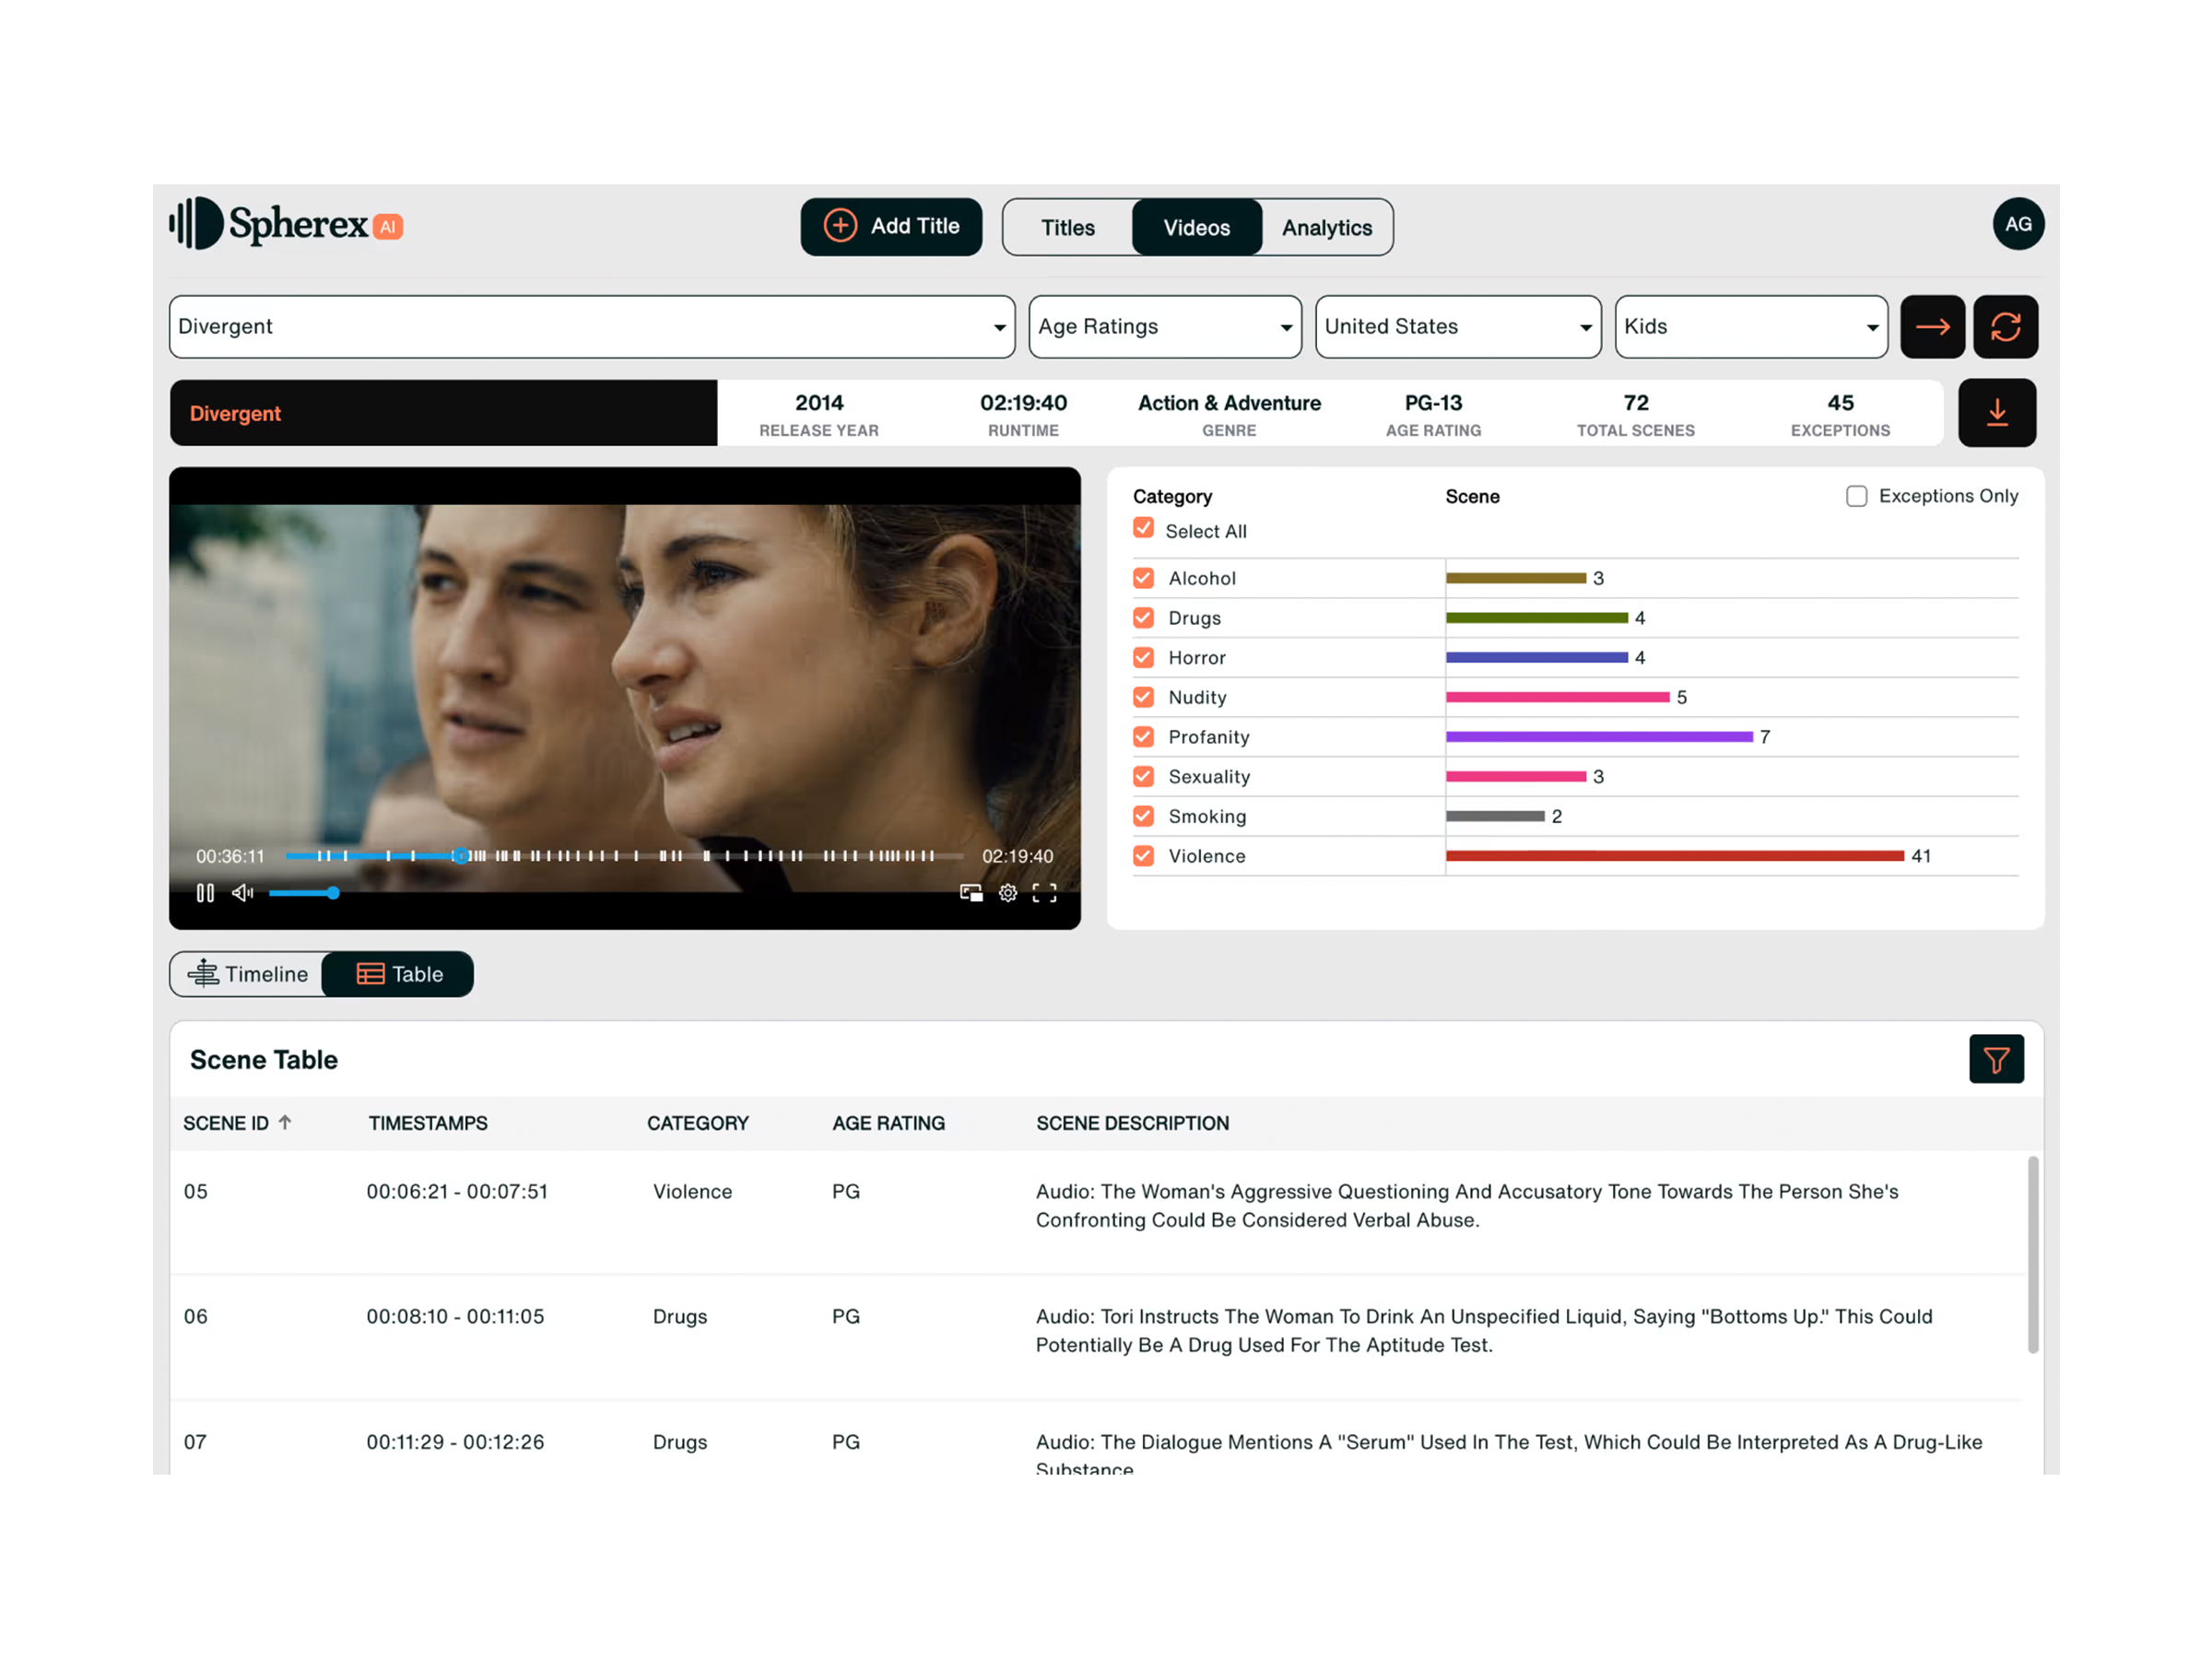Enable the Exceptions Only checkbox
2212x1659 pixels.
pyautogui.click(x=1856, y=496)
